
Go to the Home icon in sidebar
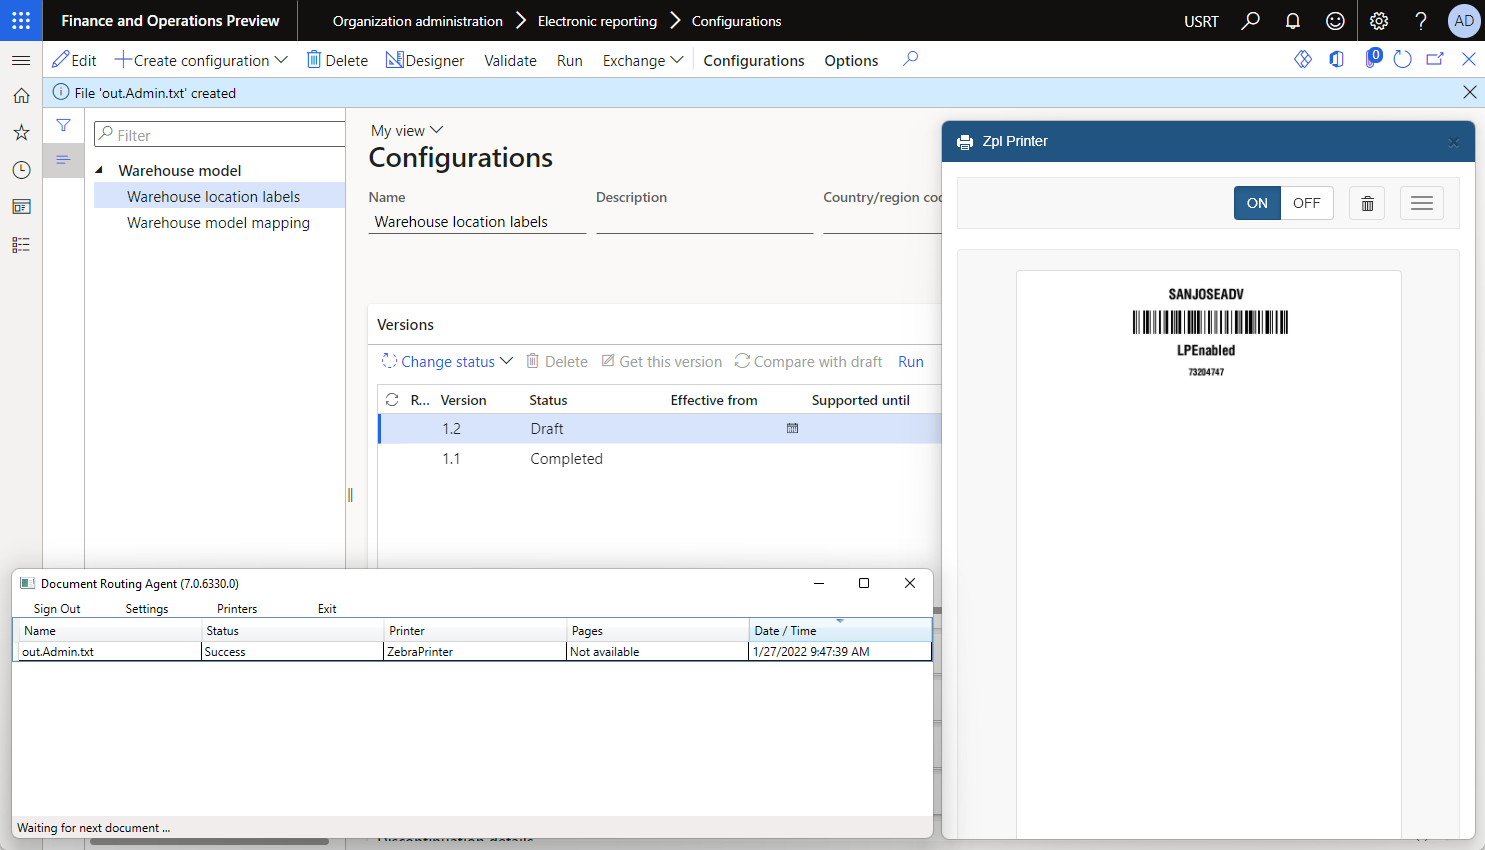coord(21,96)
